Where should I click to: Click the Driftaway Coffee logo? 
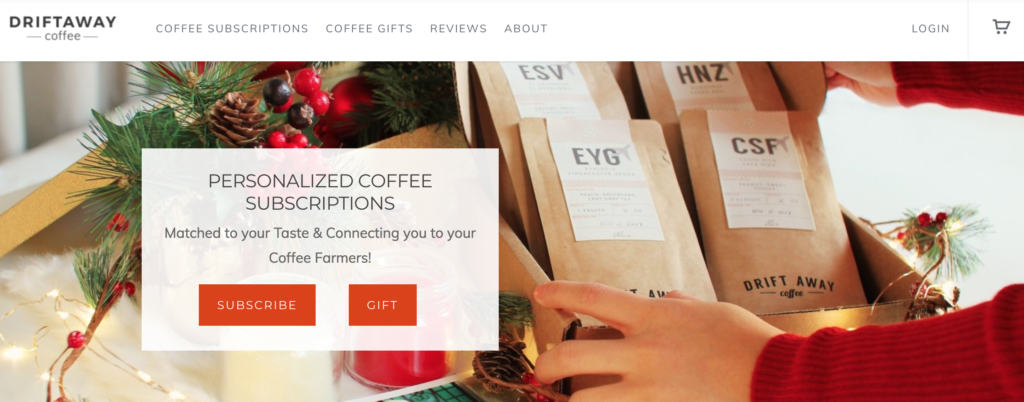click(x=63, y=28)
